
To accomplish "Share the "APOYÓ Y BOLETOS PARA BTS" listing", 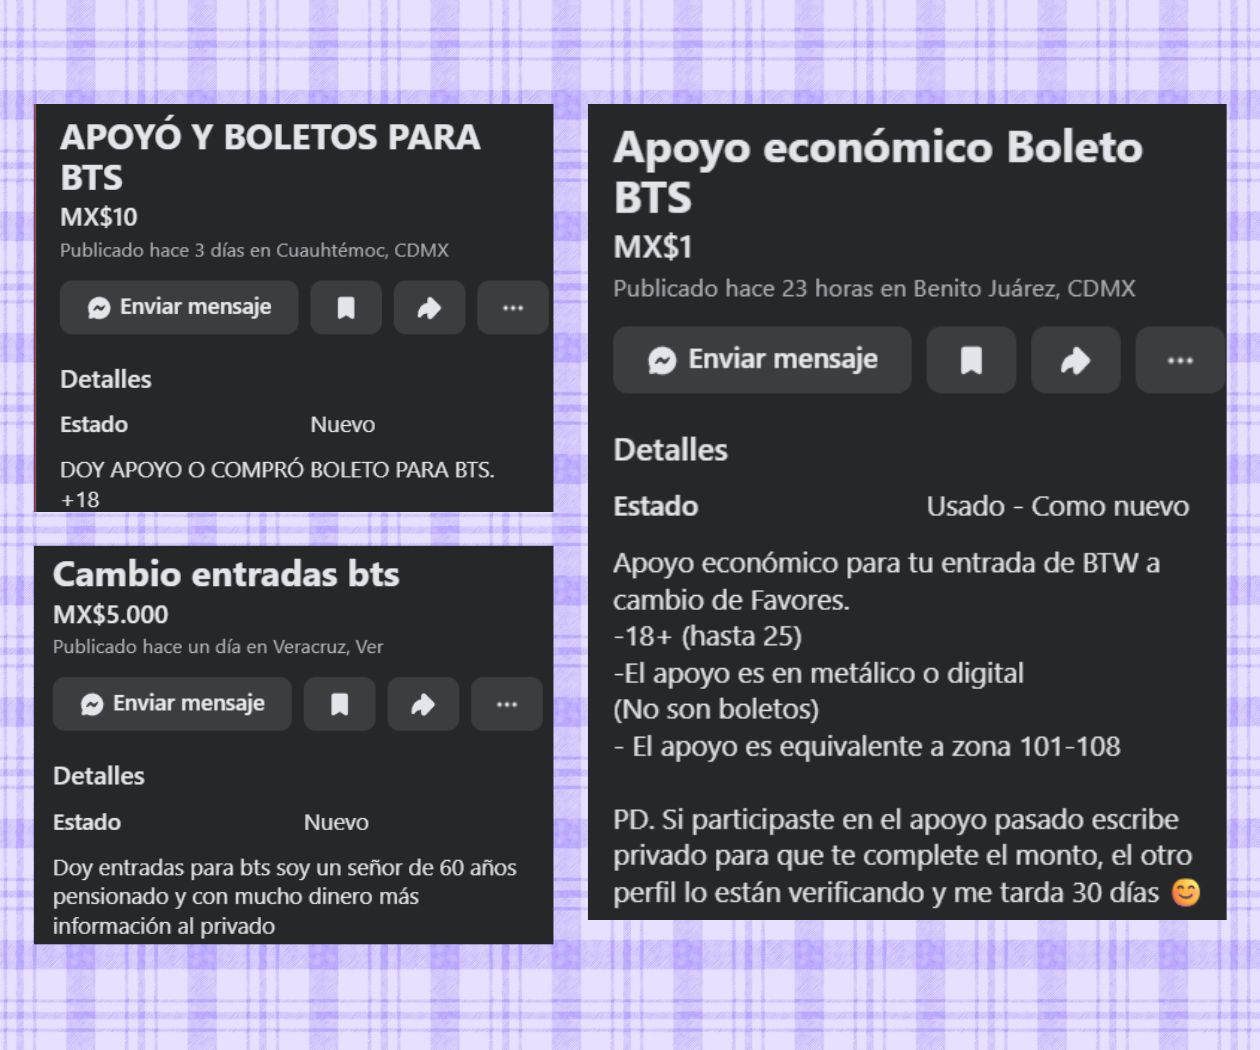I will pyautogui.click(x=429, y=307).
